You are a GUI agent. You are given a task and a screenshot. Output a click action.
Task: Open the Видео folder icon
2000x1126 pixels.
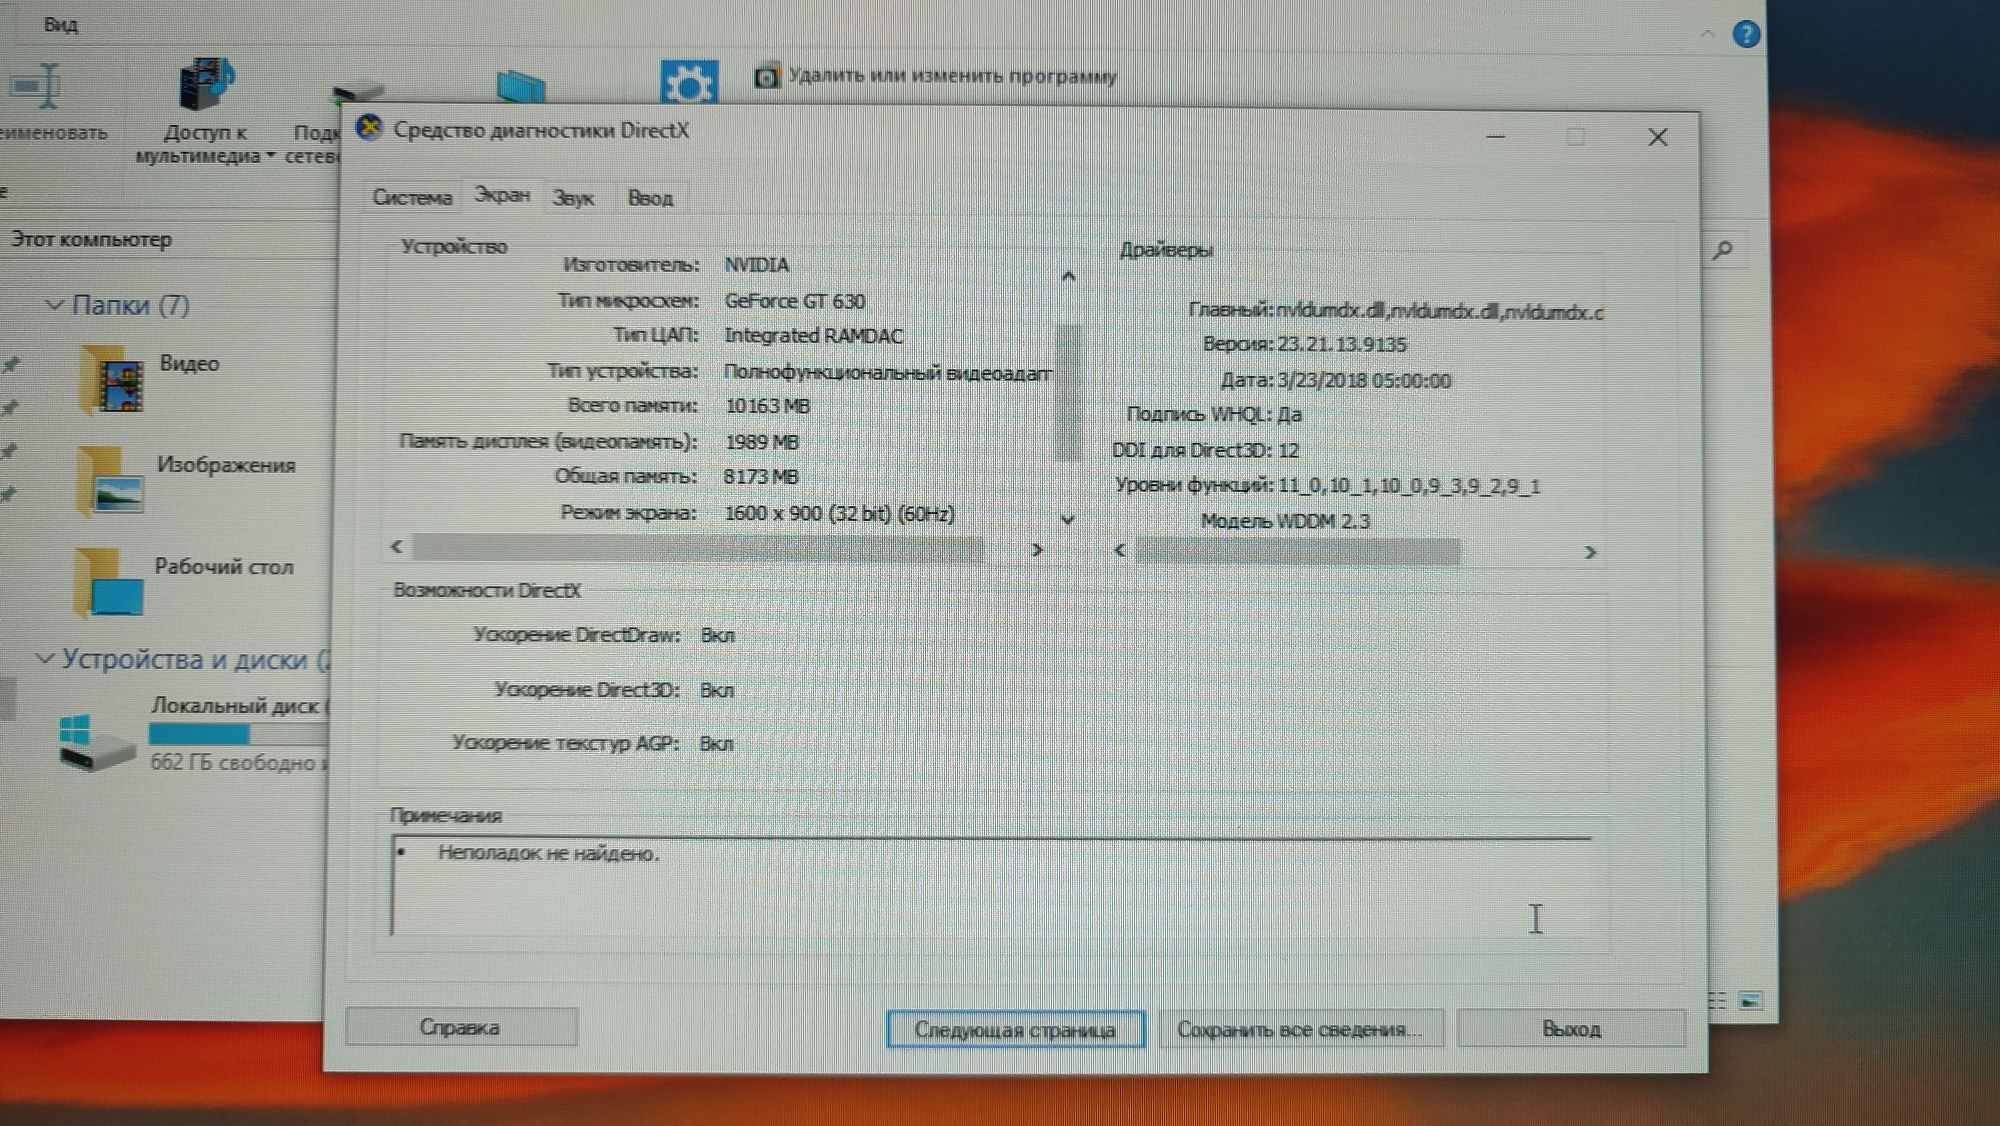click(x=112, y=379)
